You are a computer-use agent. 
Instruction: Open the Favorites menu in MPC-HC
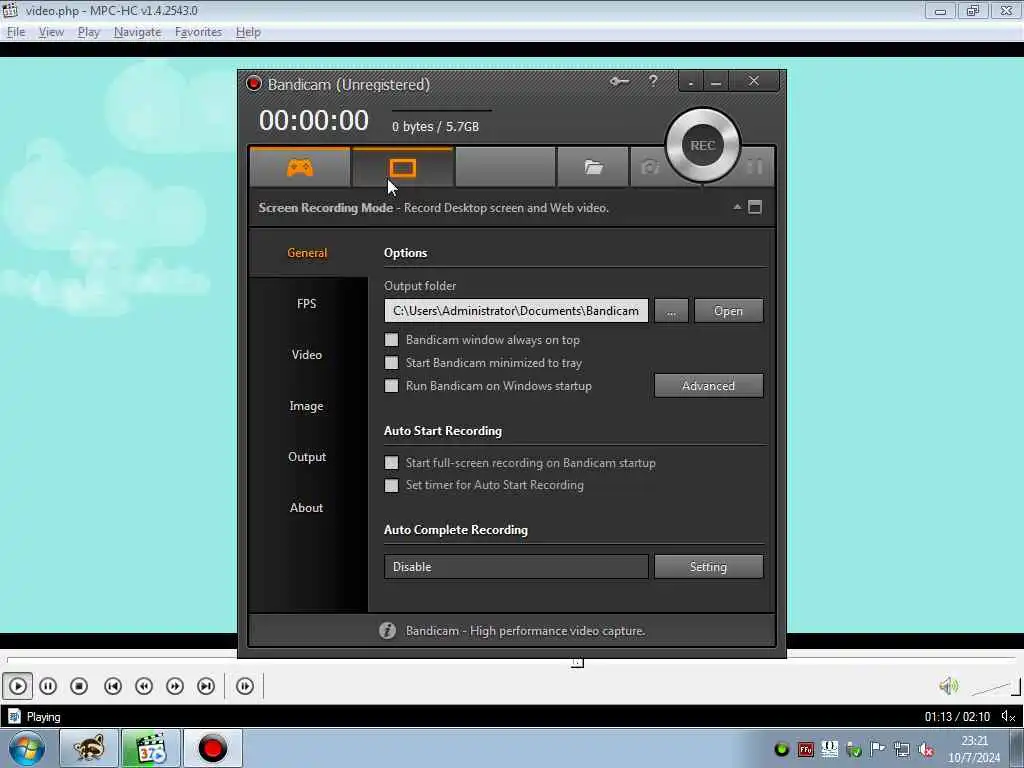point(199,32)
